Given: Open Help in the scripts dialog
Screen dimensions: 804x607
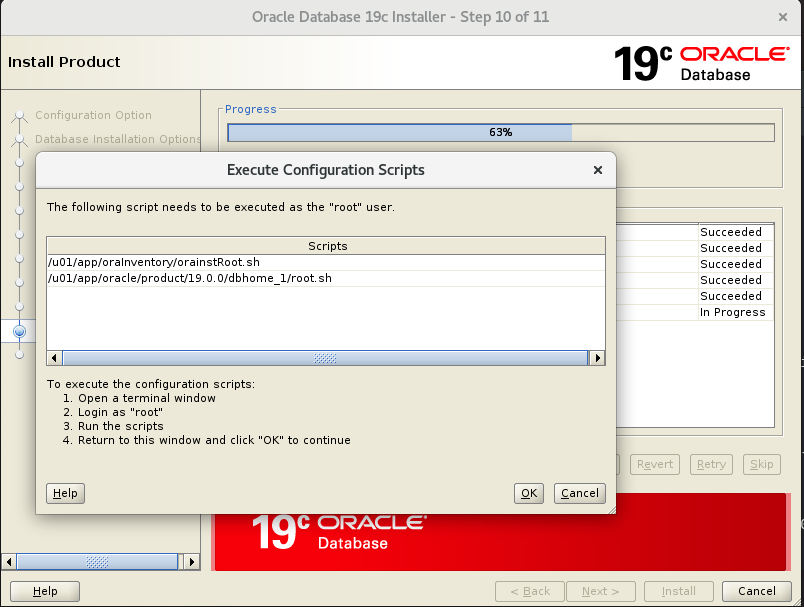Looking at the screenshot, I should pyautogui.click(x=65, y=493).
